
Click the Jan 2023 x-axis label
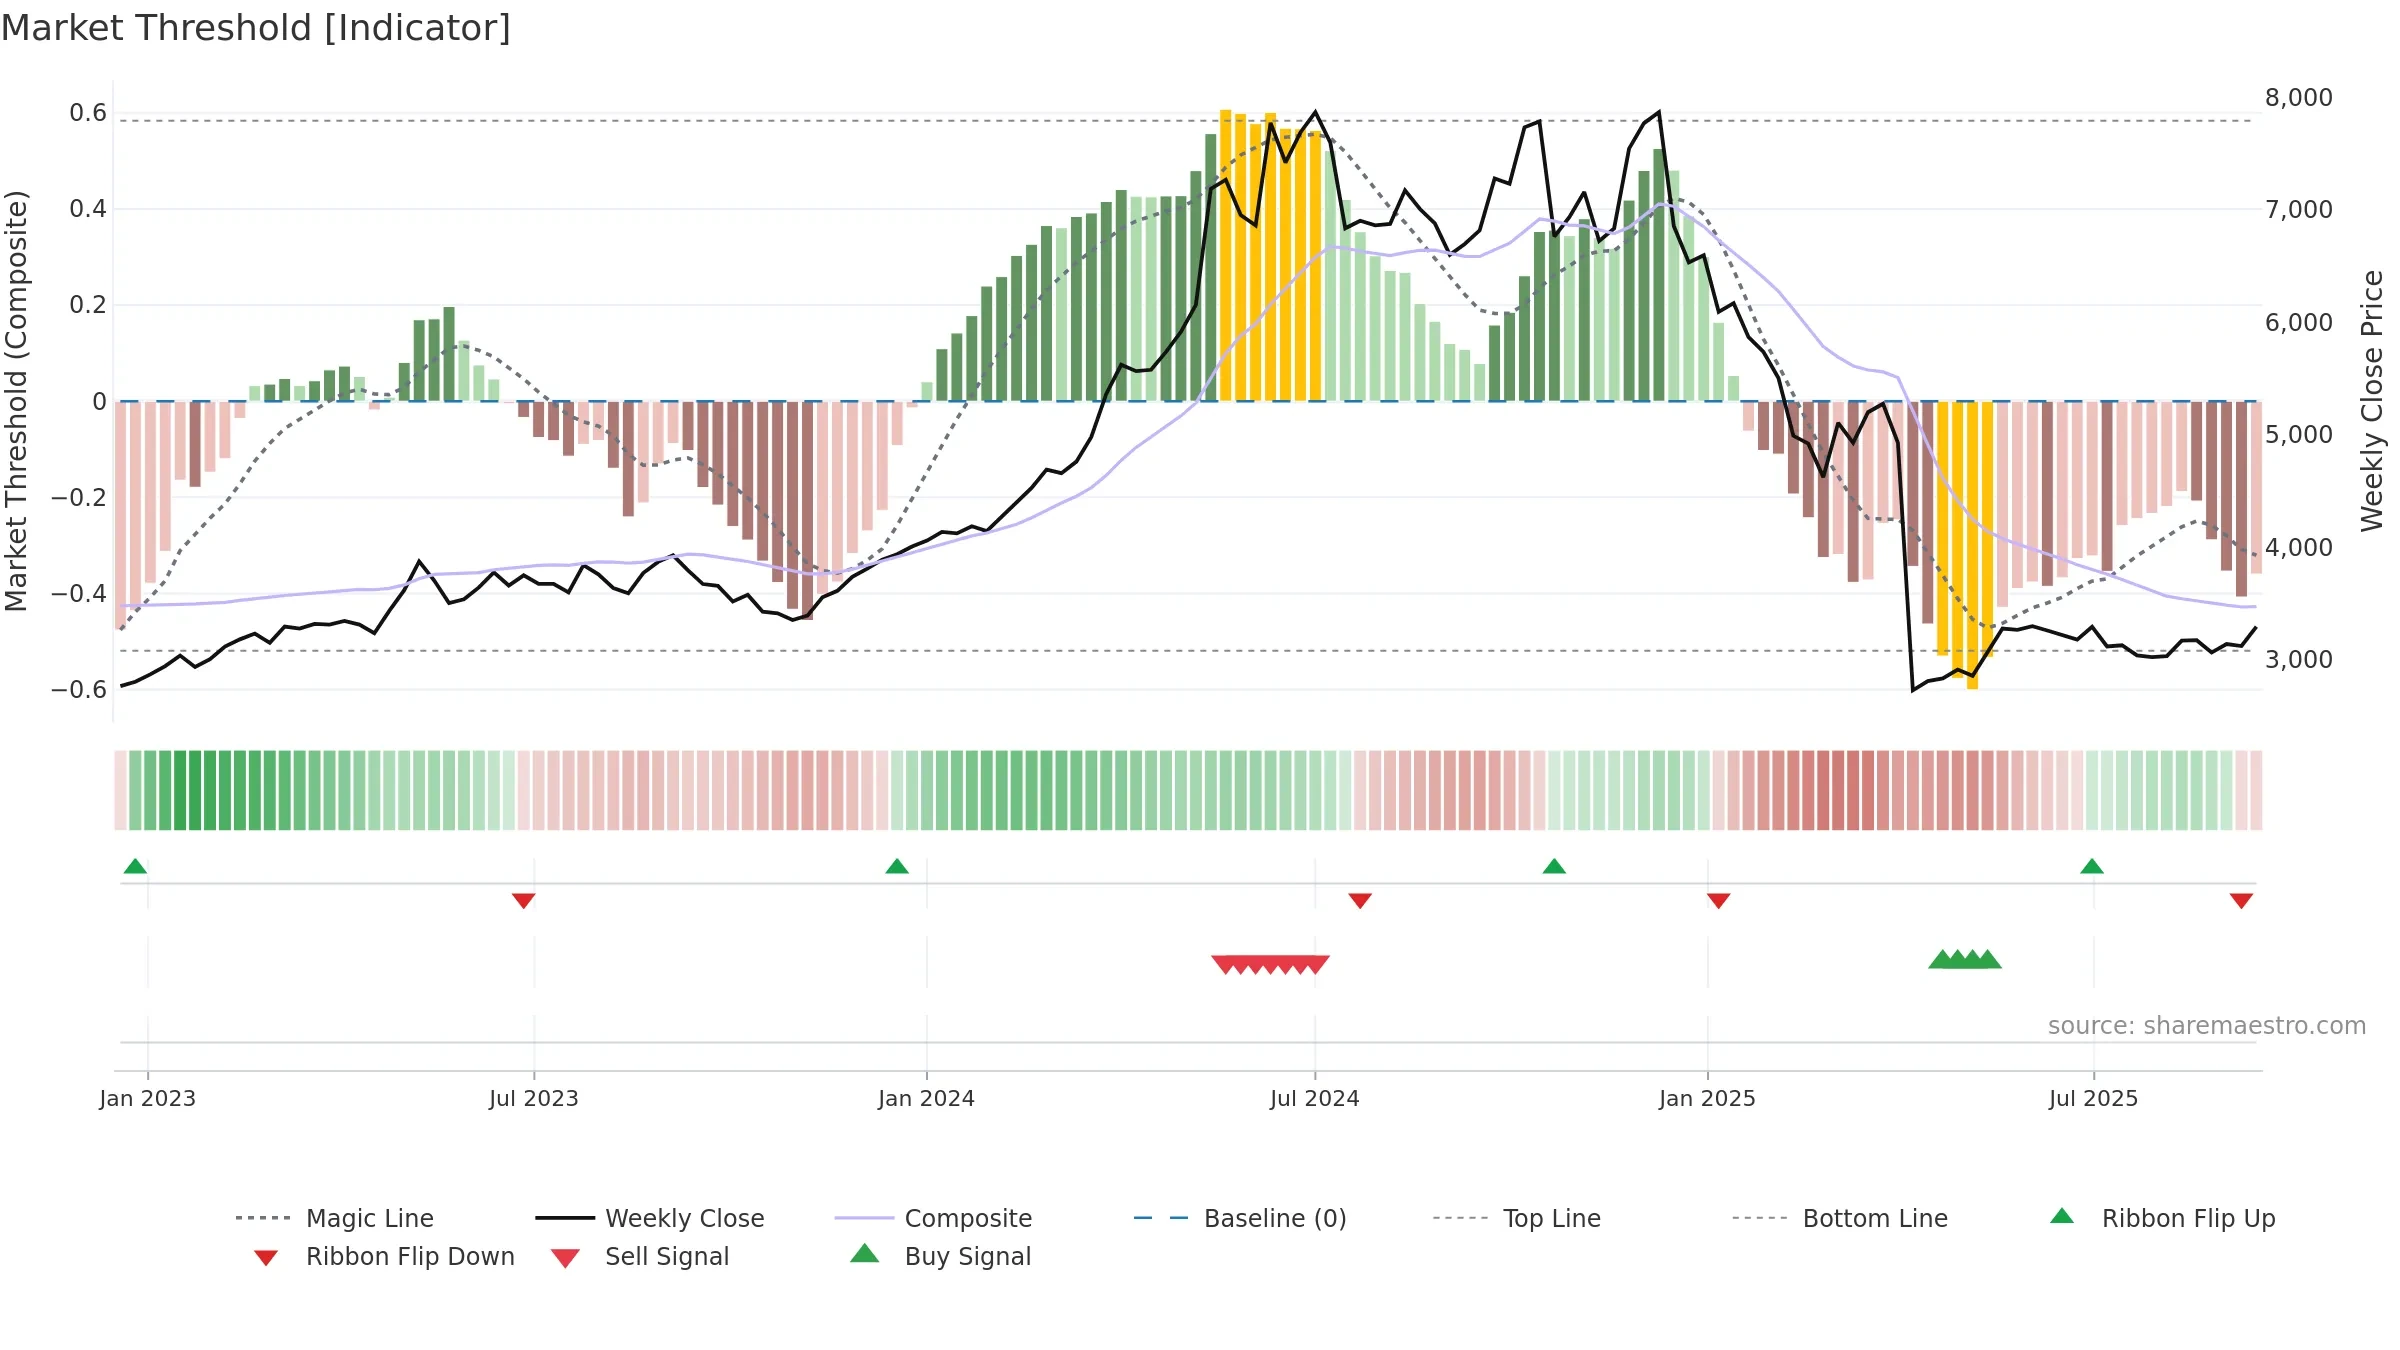[x=148, y=1098]
